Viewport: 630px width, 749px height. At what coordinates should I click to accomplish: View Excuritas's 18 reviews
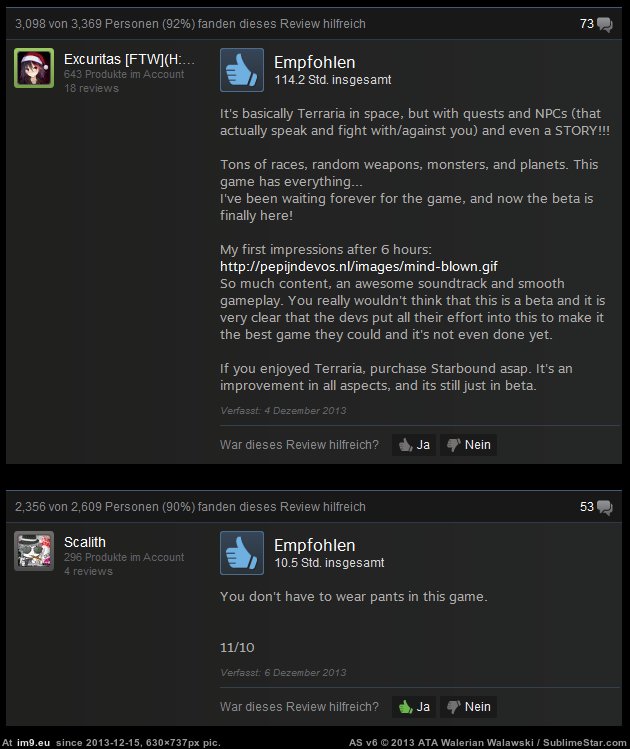click(x=91, y=88)
